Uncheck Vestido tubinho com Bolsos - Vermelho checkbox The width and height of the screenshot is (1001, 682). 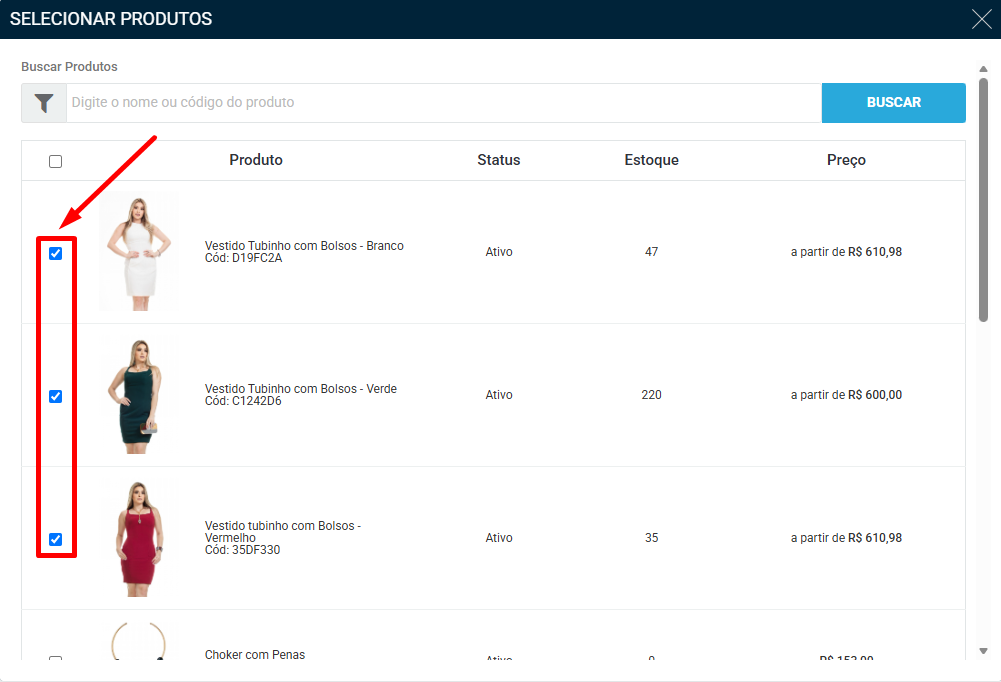coord(56,540)
